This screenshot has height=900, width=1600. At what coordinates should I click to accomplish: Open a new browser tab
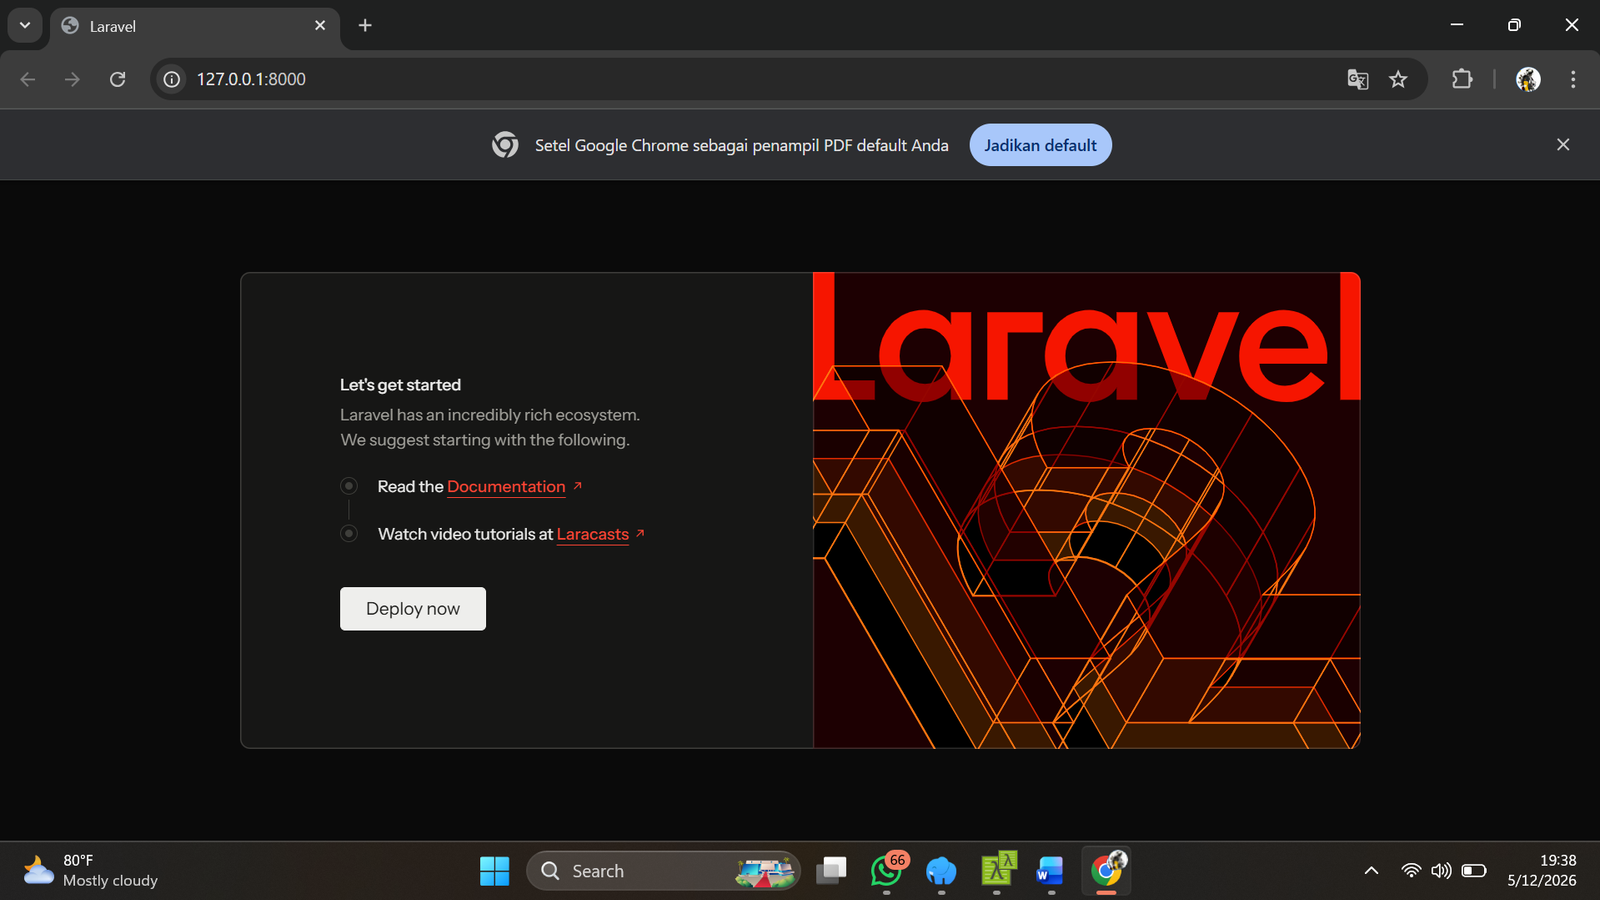(365, 25)
